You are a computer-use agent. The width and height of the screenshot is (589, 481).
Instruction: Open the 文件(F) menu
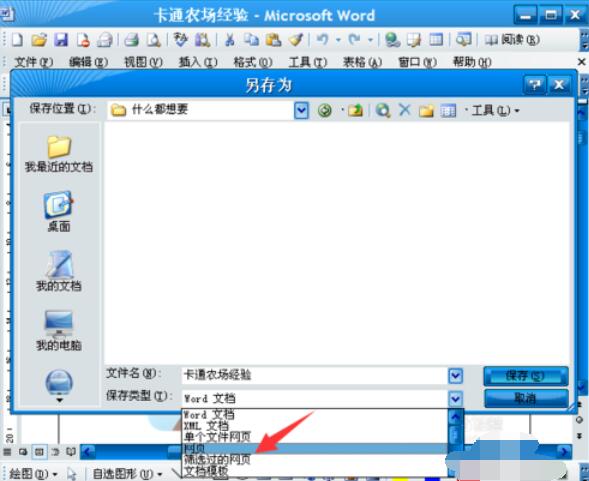point(33,62)
